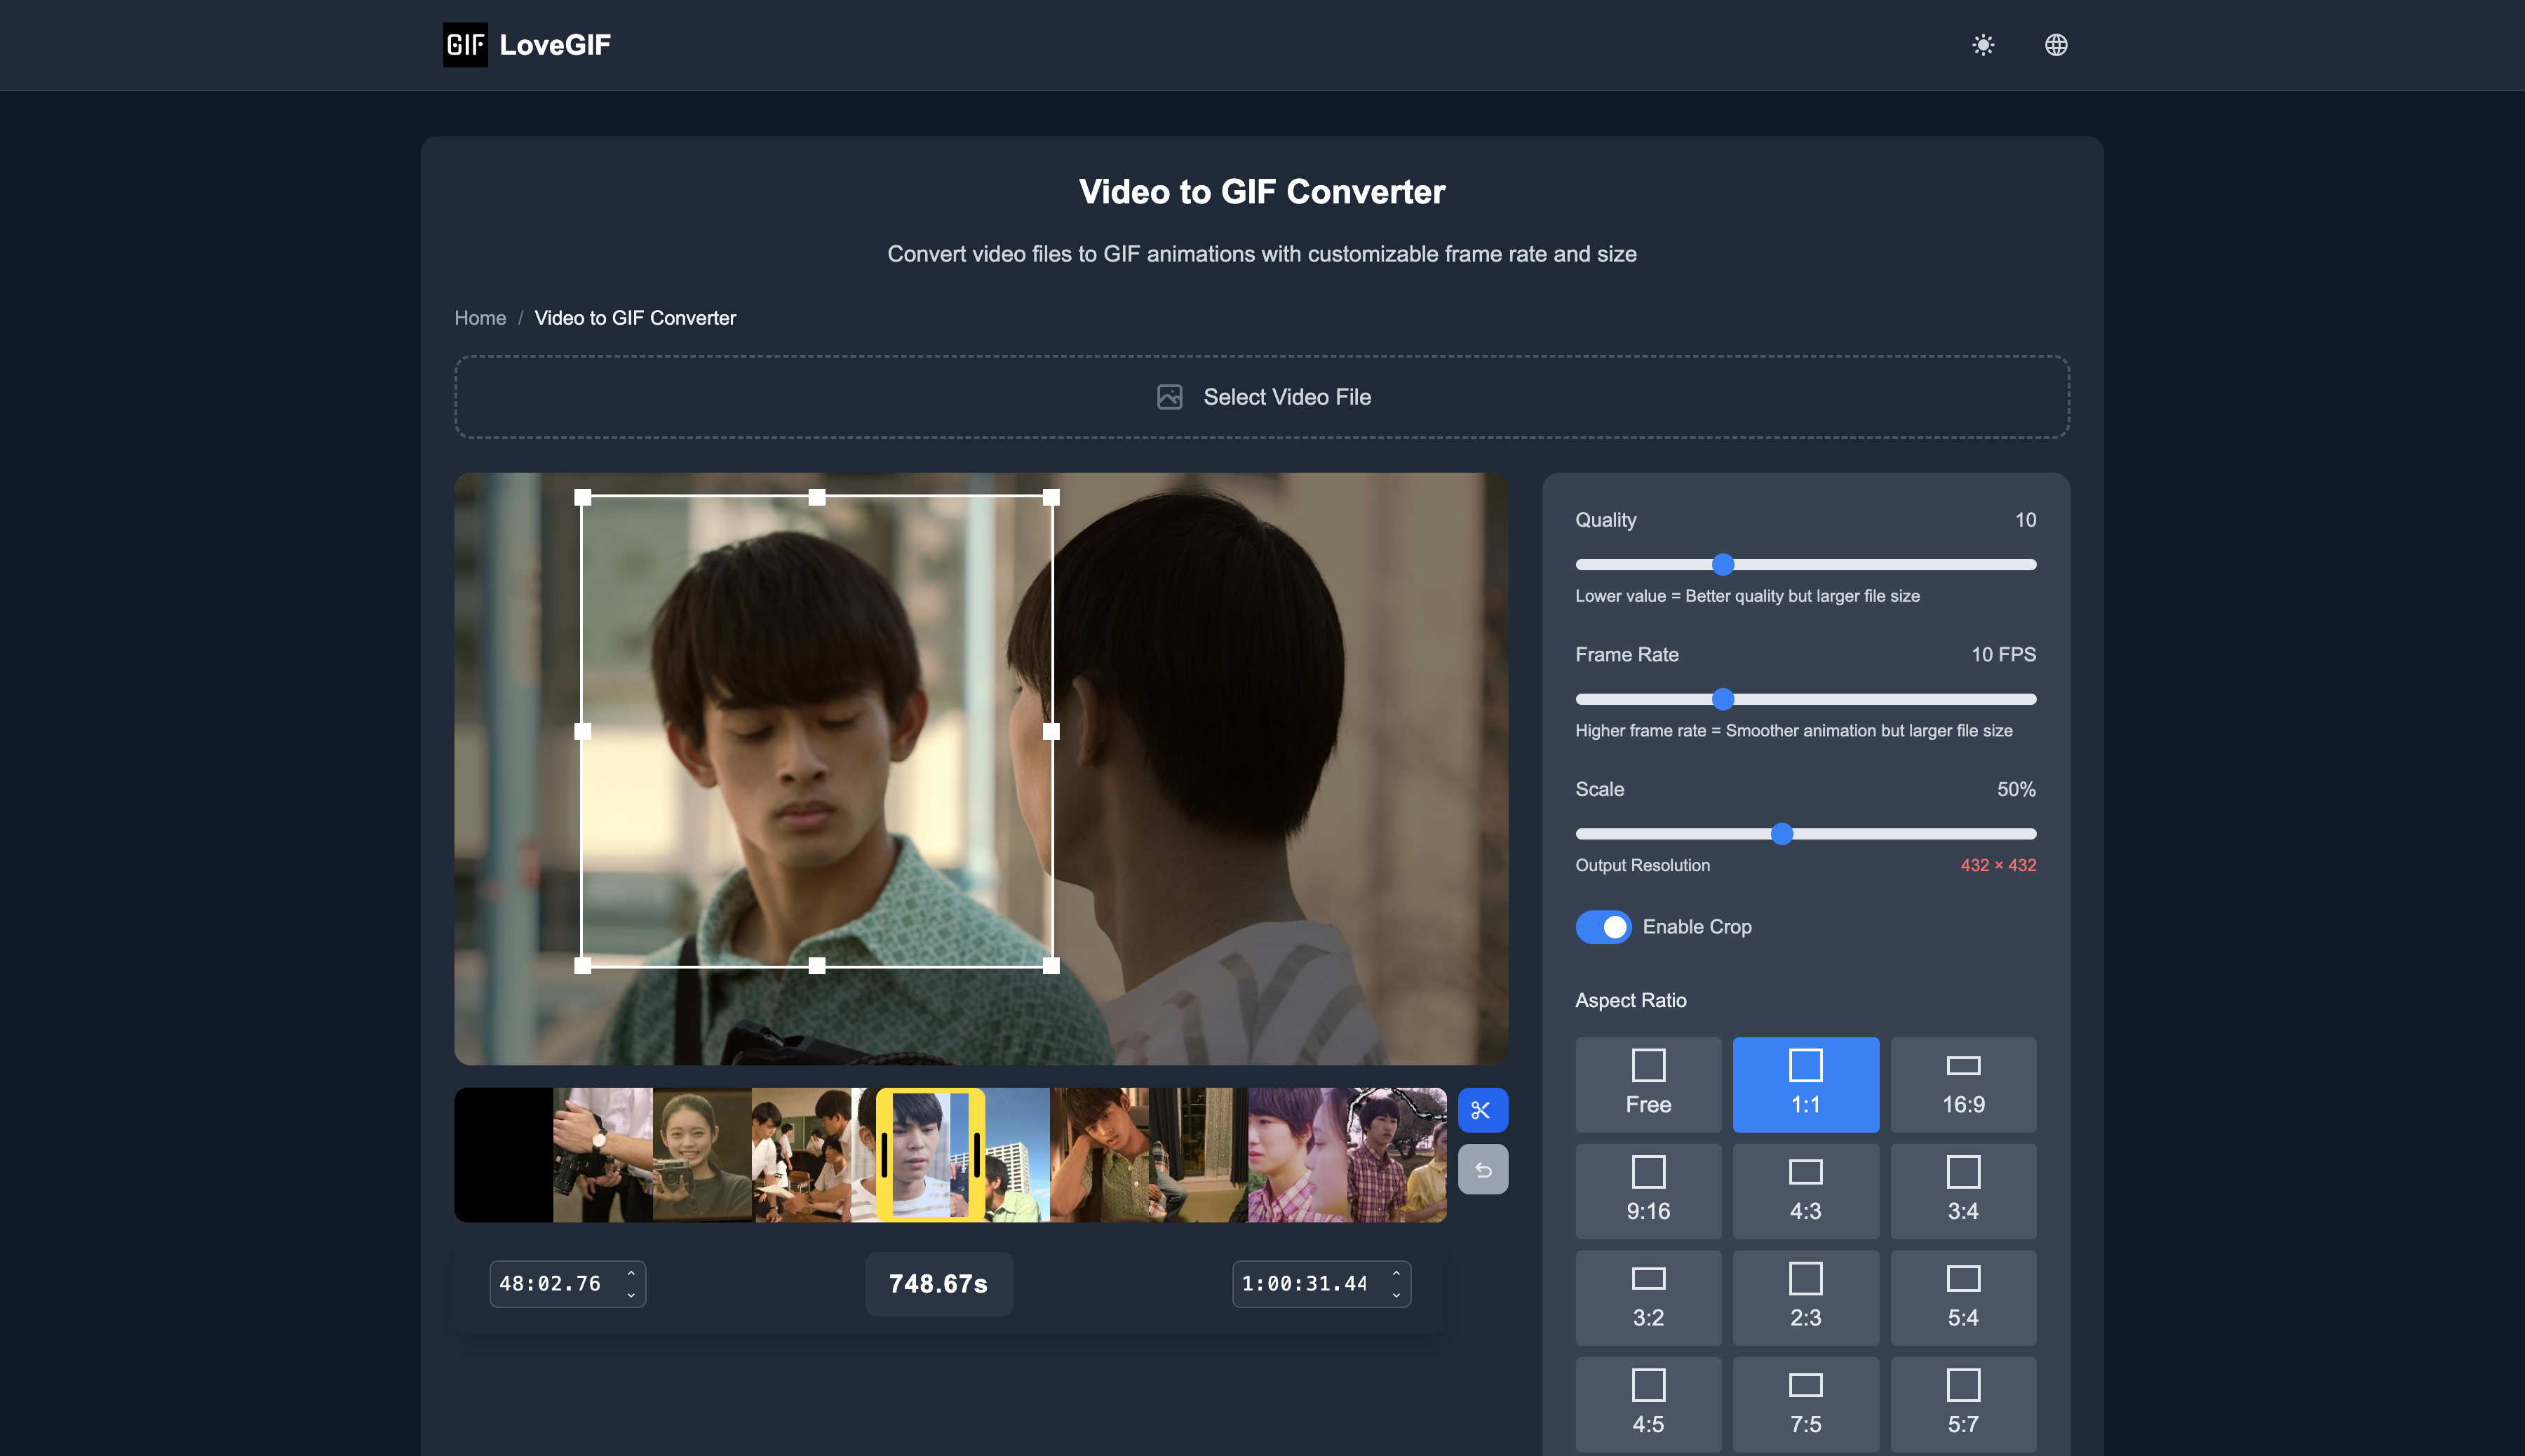Click the Frame Rate slider handle

coord(1722,699)
